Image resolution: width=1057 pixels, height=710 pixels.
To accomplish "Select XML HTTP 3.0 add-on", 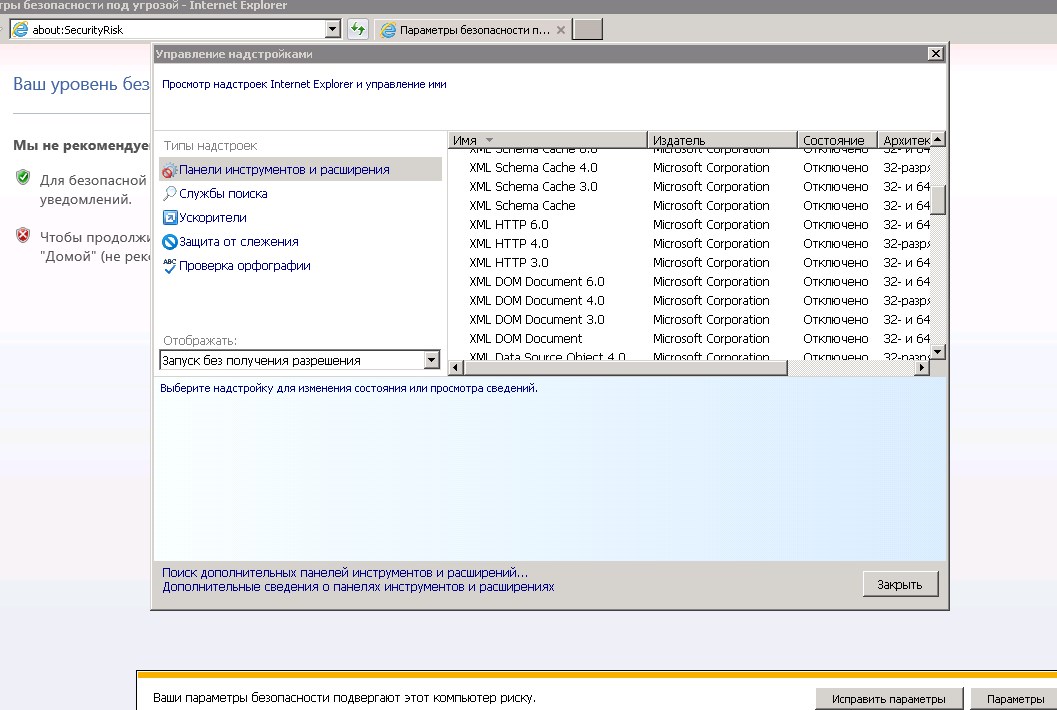I will [x=689, y=262].
